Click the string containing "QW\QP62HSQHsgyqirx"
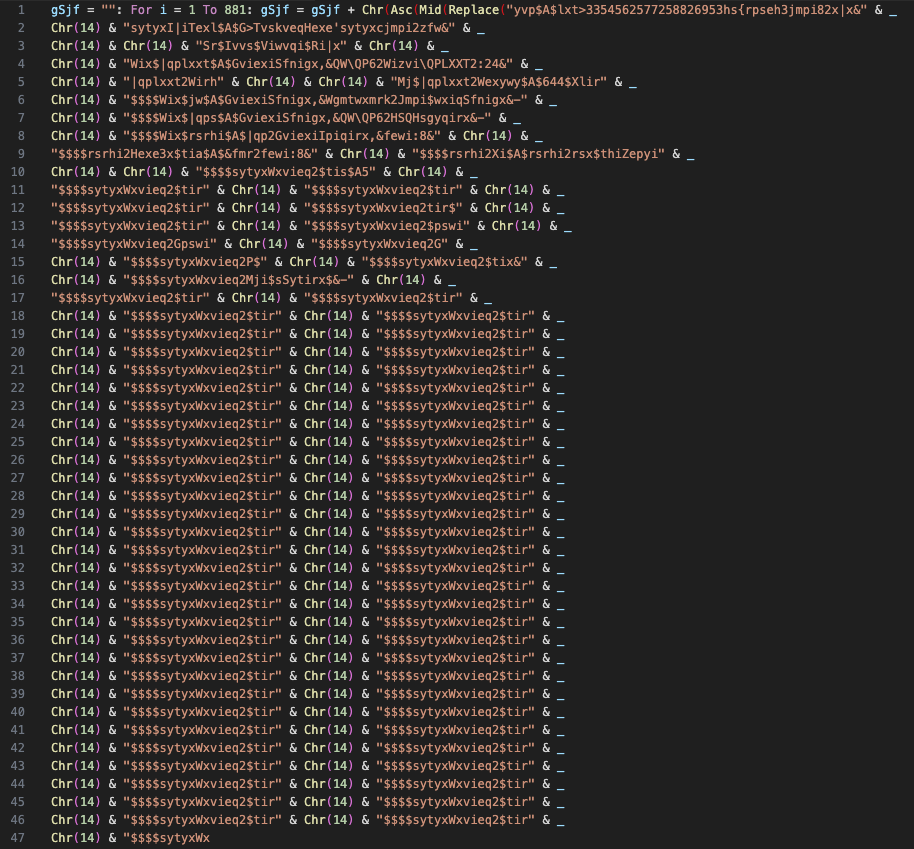 click(x=307, y=118)
